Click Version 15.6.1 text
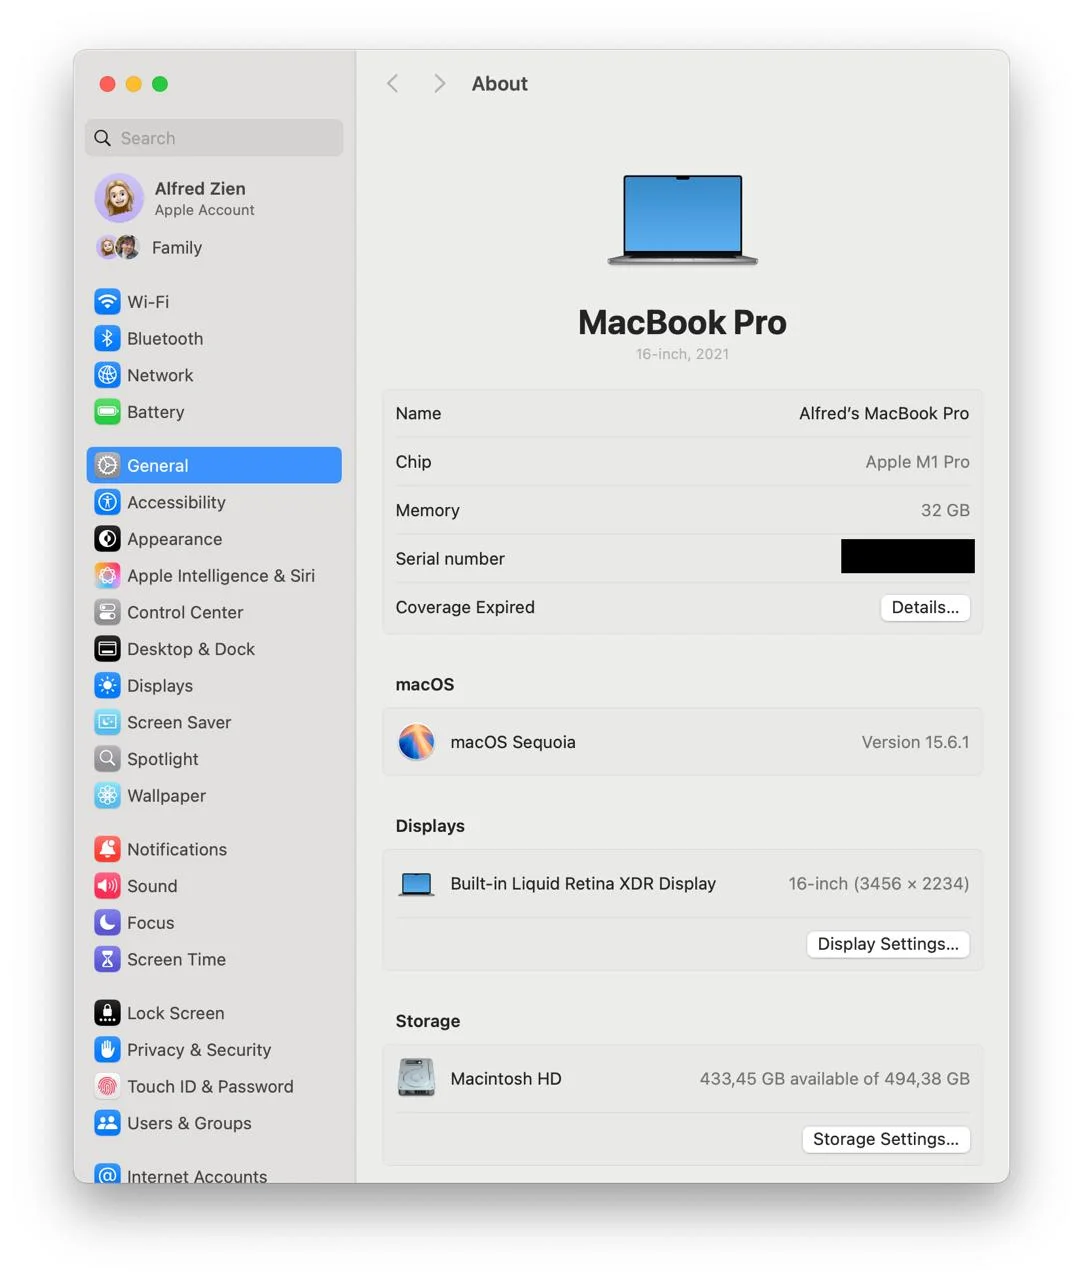1083x1280 pixels. click(915, 742)
